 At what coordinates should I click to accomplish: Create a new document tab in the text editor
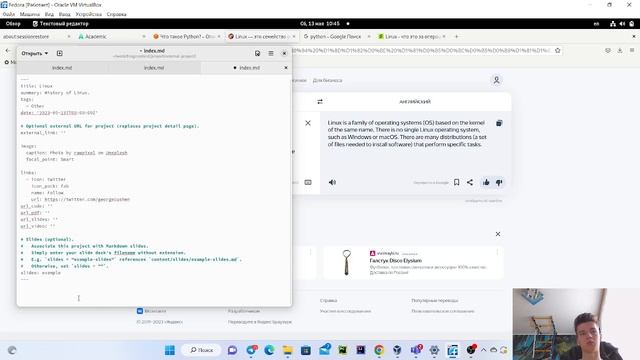[x=60, y=53]
